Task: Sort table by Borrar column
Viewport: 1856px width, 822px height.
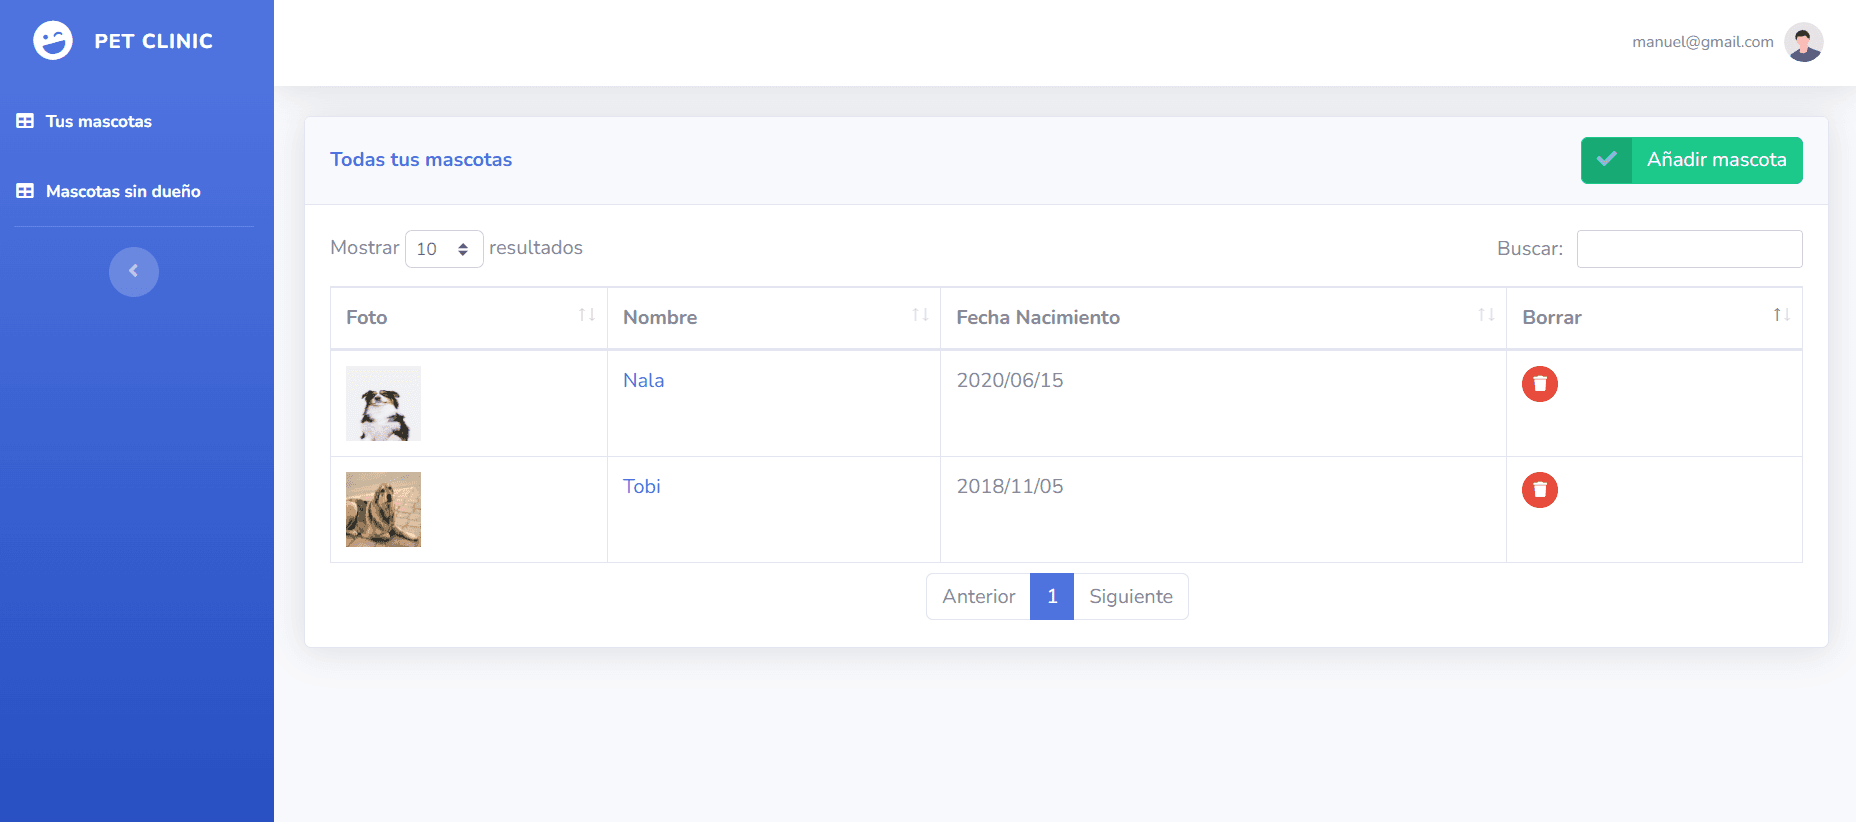Action: pos(1654,318)
